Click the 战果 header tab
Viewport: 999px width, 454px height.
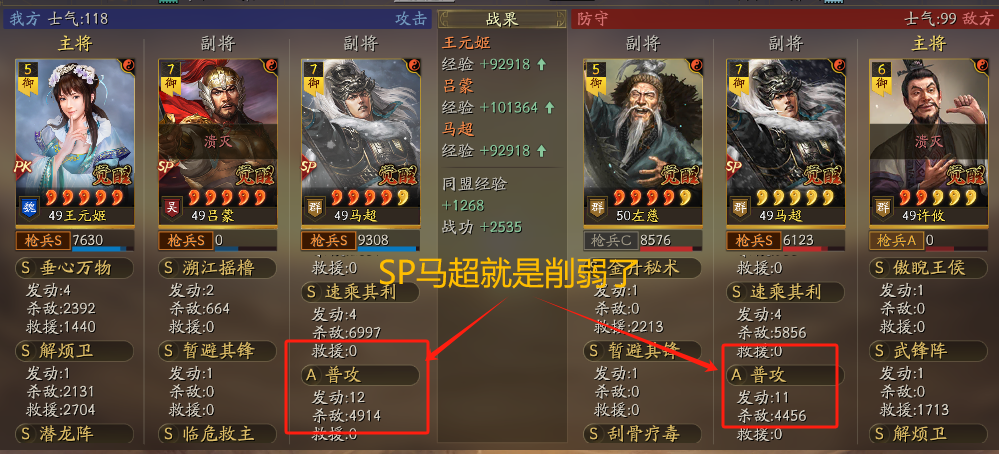coord(502,19)
